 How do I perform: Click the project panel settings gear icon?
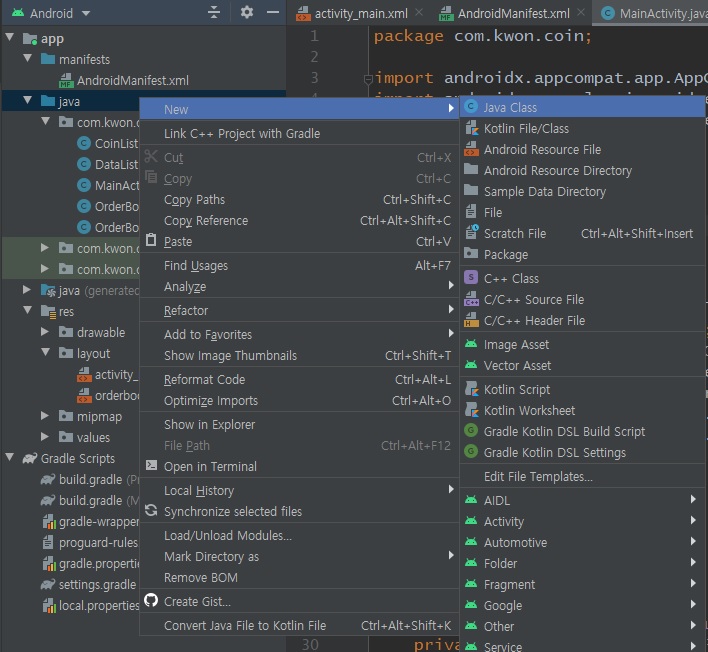(x=247, y=12)
